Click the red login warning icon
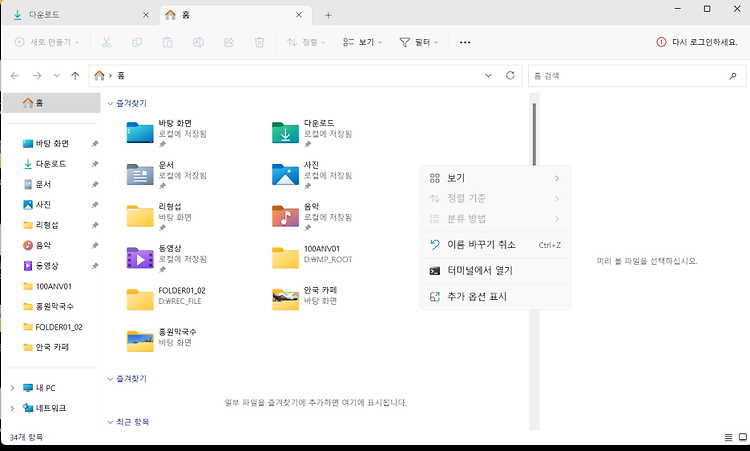 click(661, 42)
